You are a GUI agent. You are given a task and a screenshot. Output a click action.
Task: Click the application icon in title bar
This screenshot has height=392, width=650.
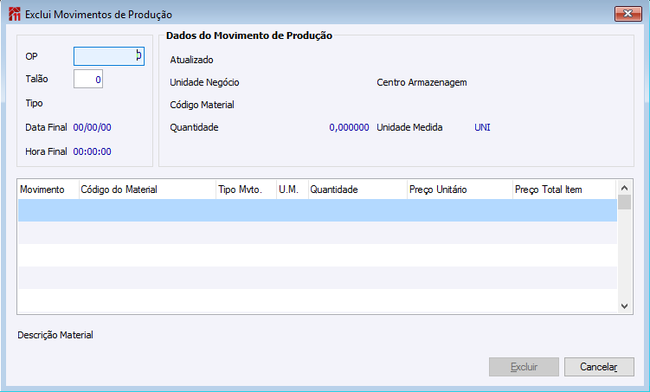click(x=14, y=14)
